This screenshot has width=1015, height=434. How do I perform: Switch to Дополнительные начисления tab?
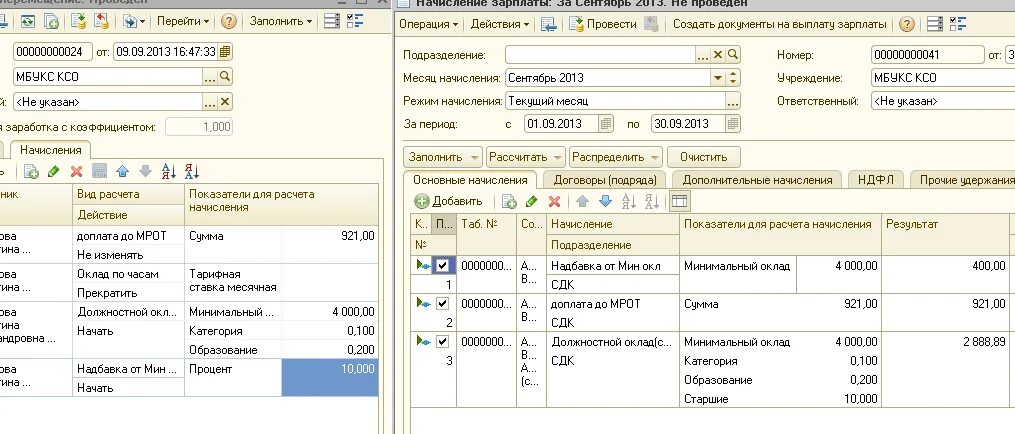tap(757, 180)
